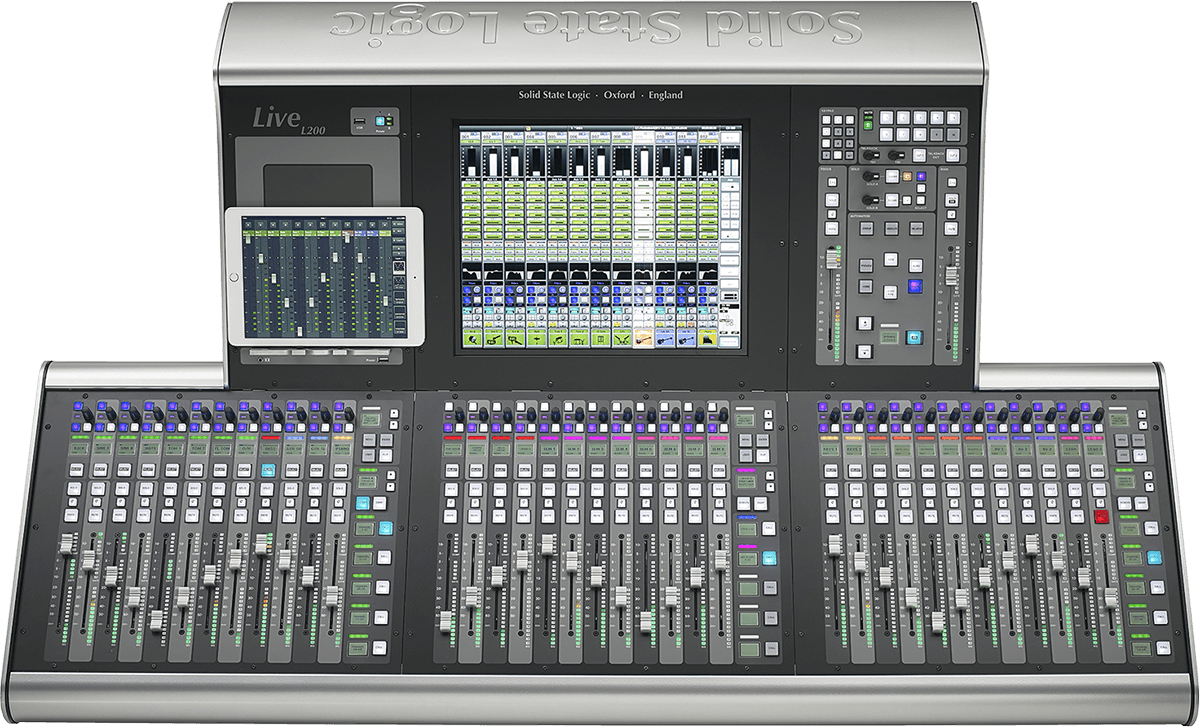1200x727 pixels.
Task: Mute the KEYS 2 channel
Action: 857,516
